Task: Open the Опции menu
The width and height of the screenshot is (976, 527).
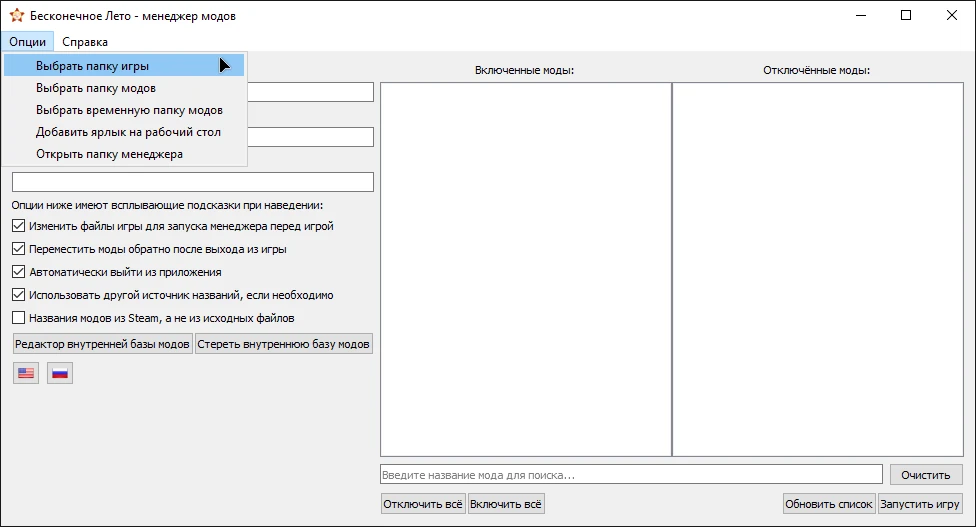Action: click(27, 42)
